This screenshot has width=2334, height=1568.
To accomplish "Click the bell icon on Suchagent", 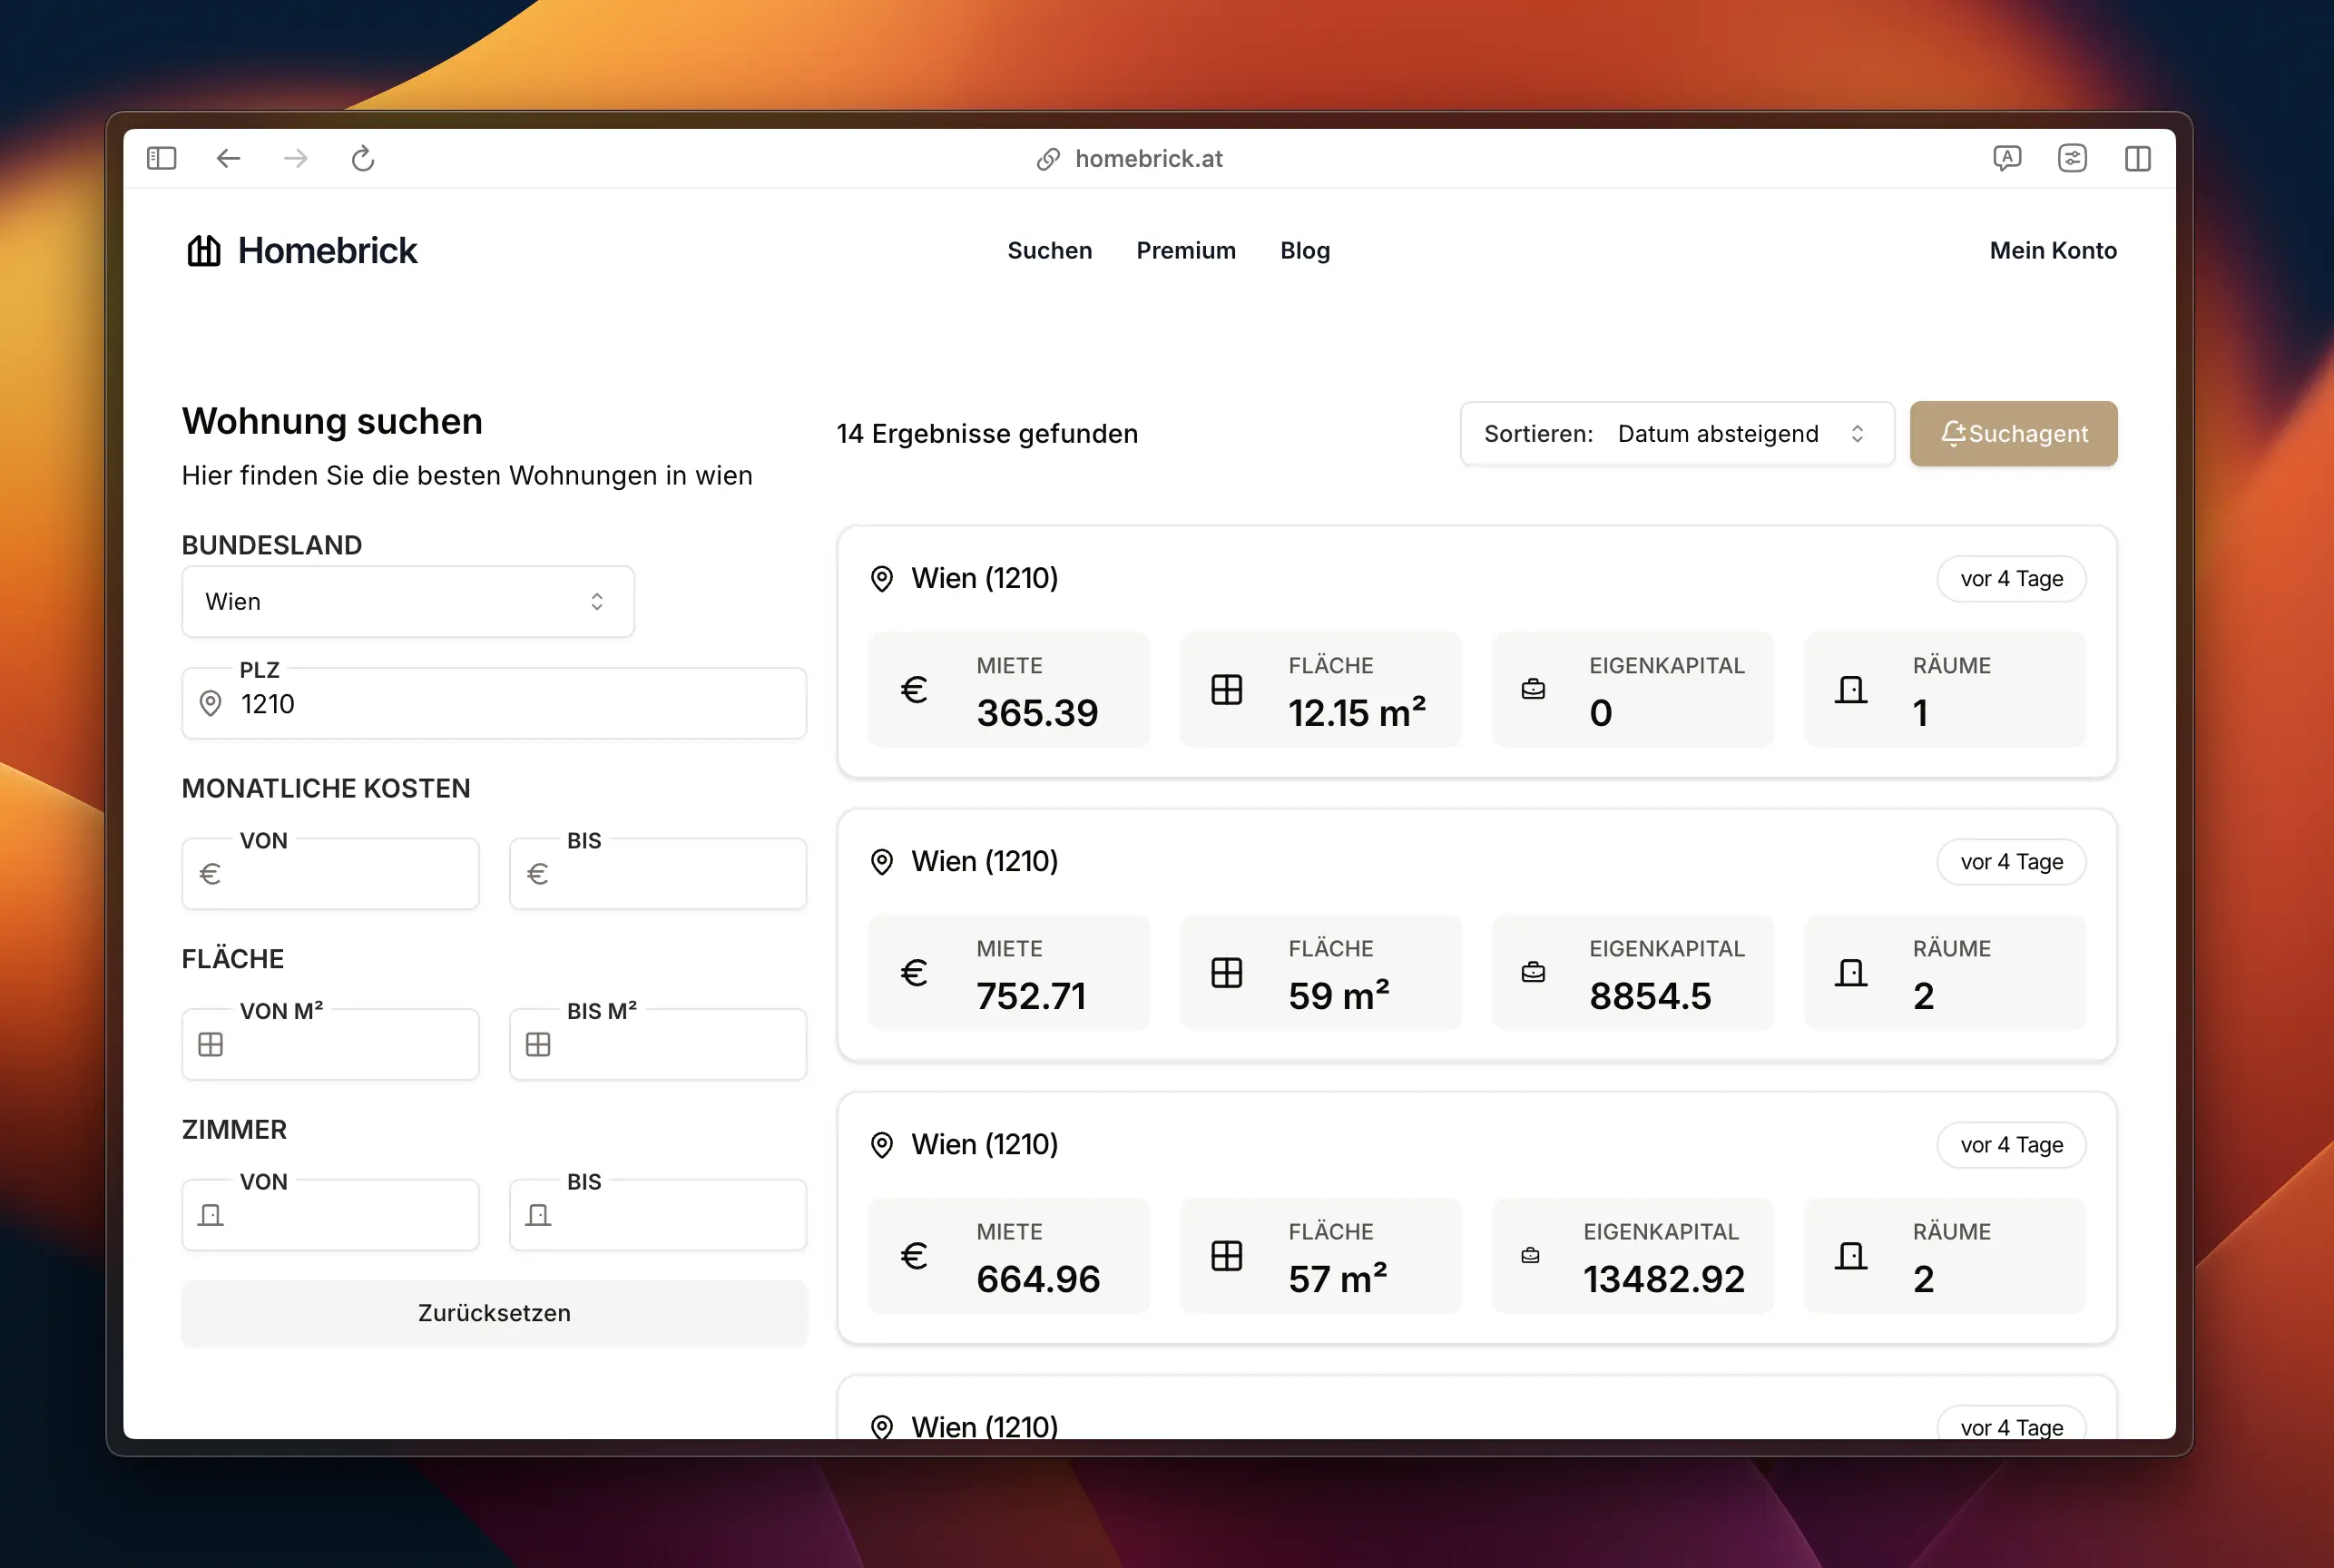I will (x=1952, y=433).
